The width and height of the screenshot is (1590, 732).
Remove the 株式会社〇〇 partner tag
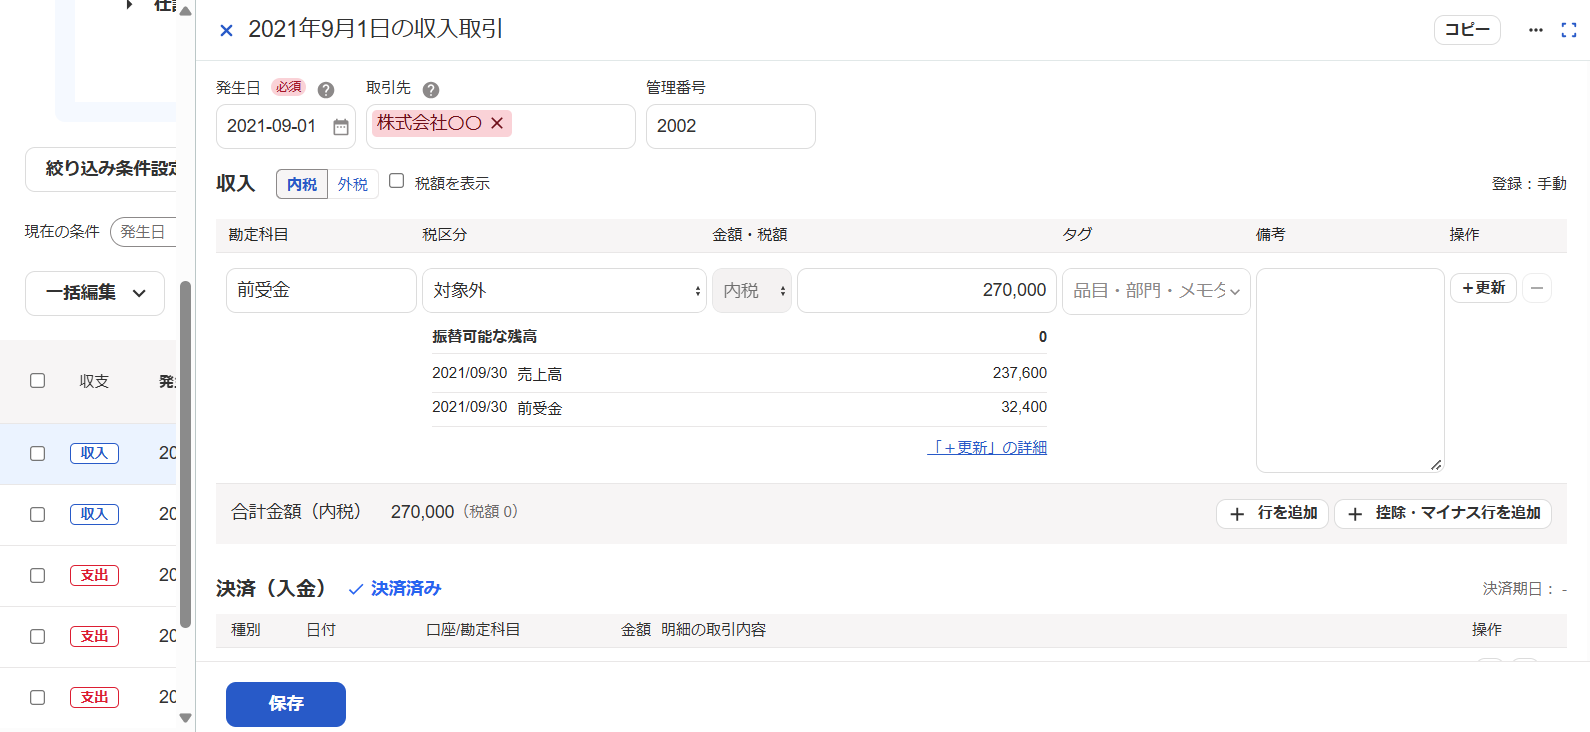click(x=497, y=123)
